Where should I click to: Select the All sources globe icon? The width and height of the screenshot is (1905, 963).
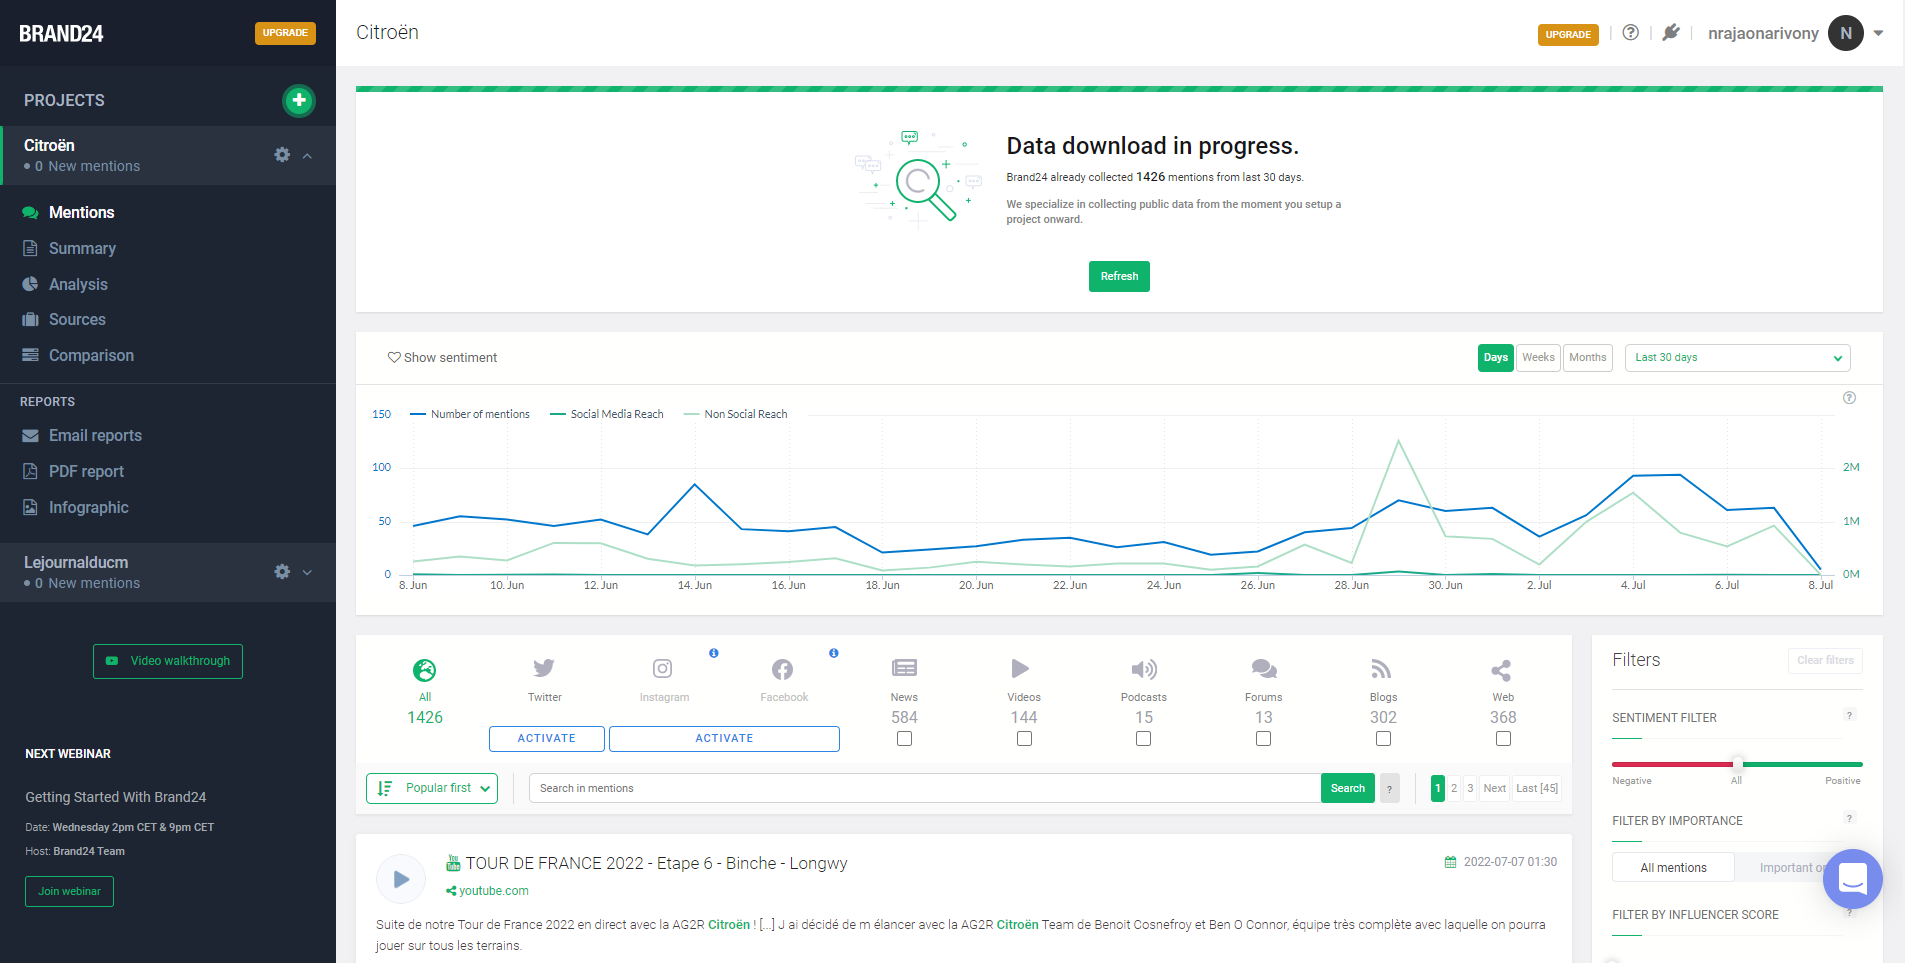click(x=425, y=669)
